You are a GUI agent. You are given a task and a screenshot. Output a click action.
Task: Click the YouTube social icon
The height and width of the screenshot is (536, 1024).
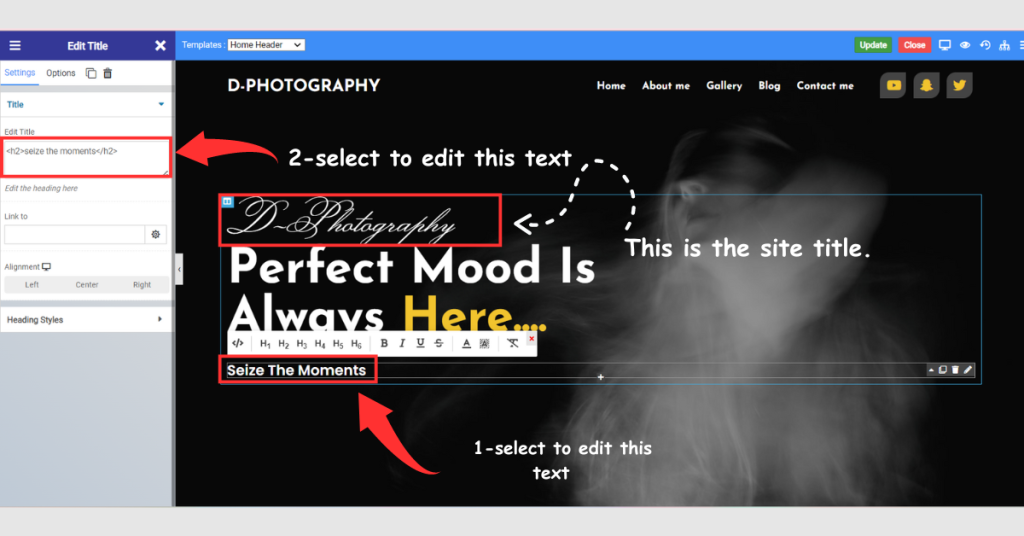tap(893, 86)
